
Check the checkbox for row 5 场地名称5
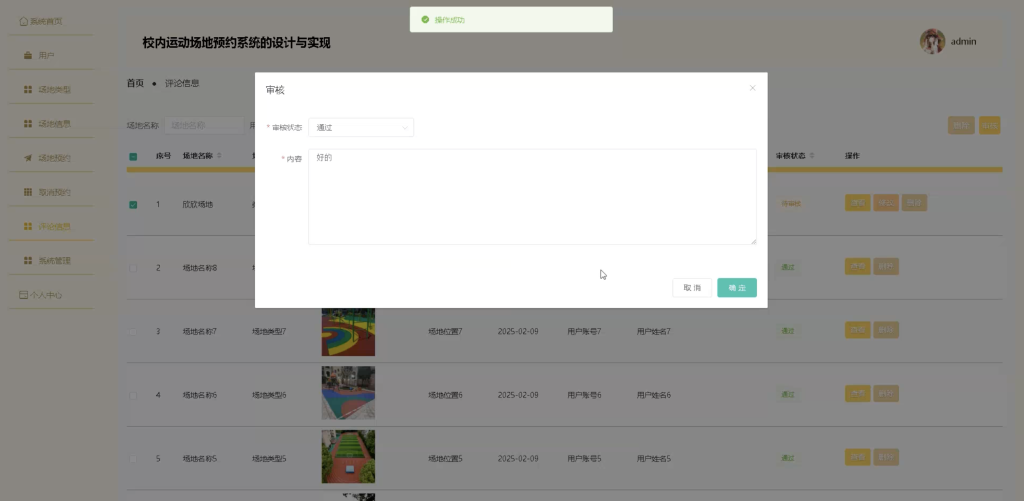(x=133, y=459)
